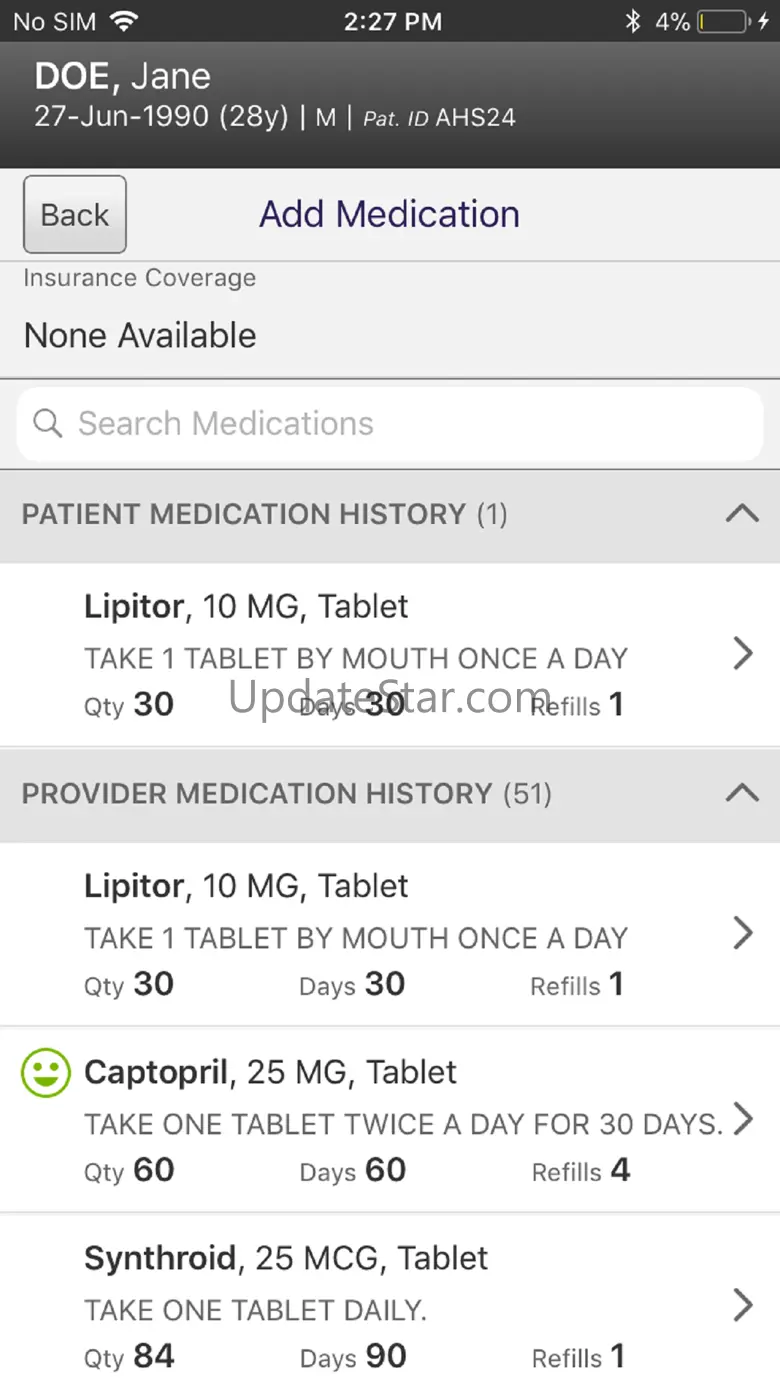Open Patient History Lipitor detail chevron

[x=743, y=654]
